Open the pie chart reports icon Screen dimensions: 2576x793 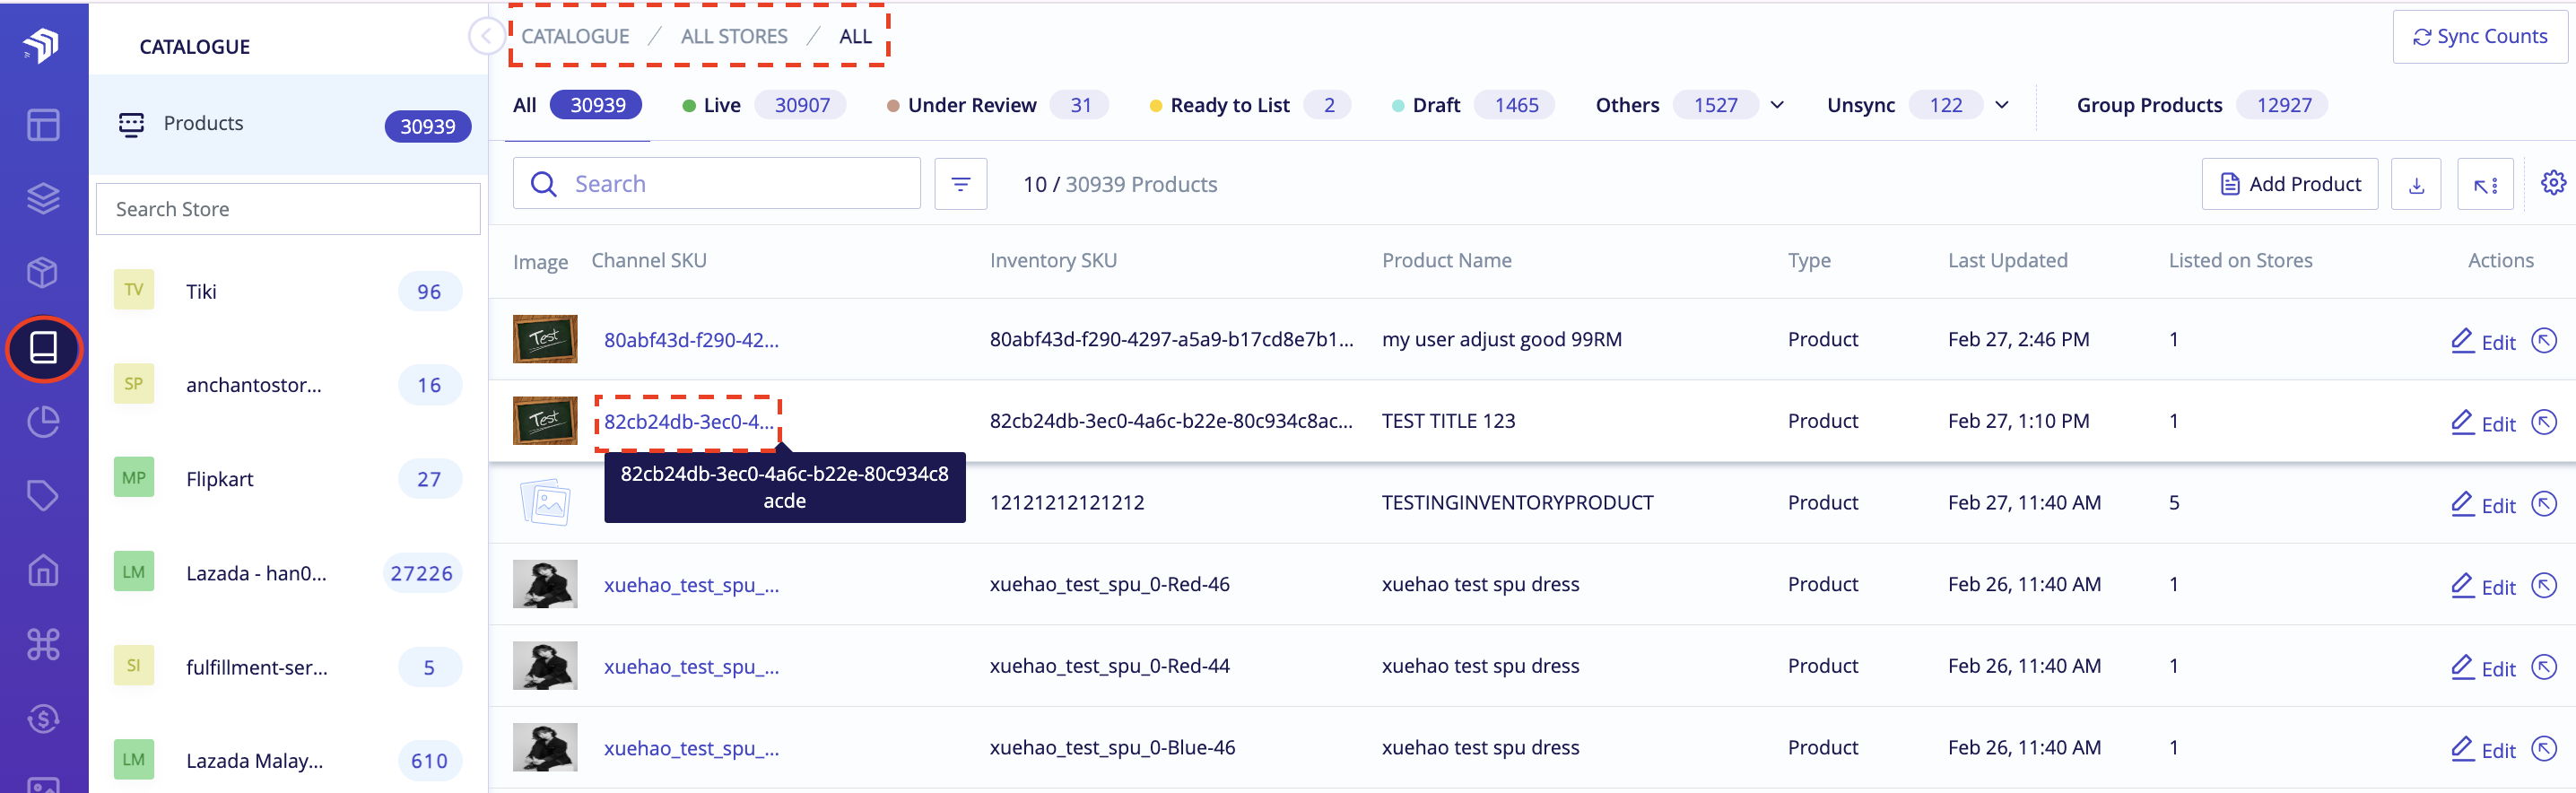43,422
